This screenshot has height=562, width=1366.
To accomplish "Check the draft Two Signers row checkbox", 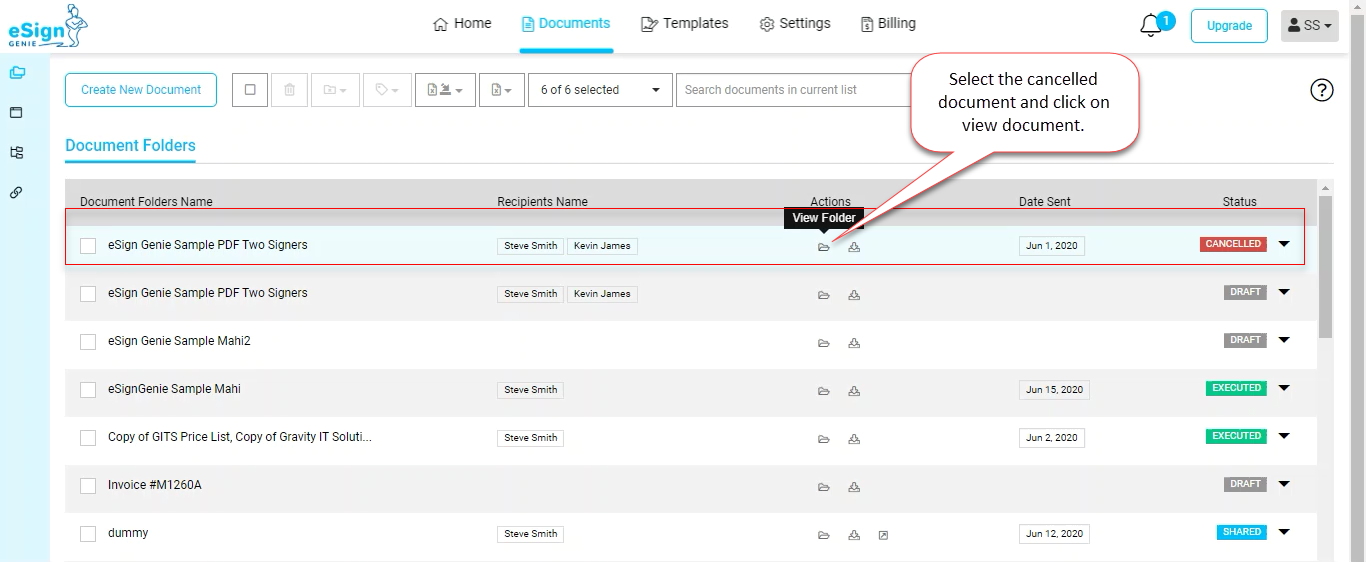I will click(x=88, y=294).
